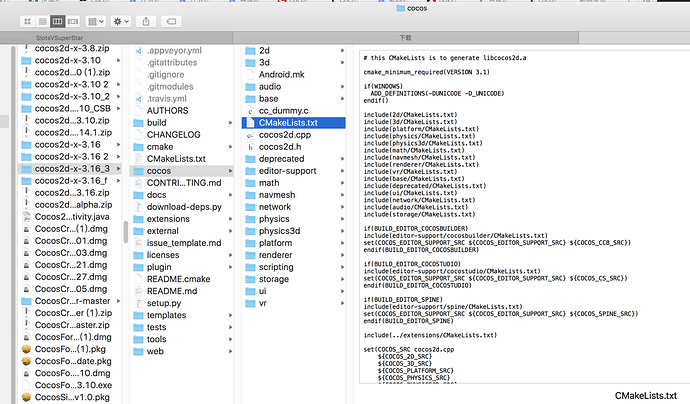Select the cmake folder icon
The width and height of the screenshot is (690, 404).
tap(139, 147)
